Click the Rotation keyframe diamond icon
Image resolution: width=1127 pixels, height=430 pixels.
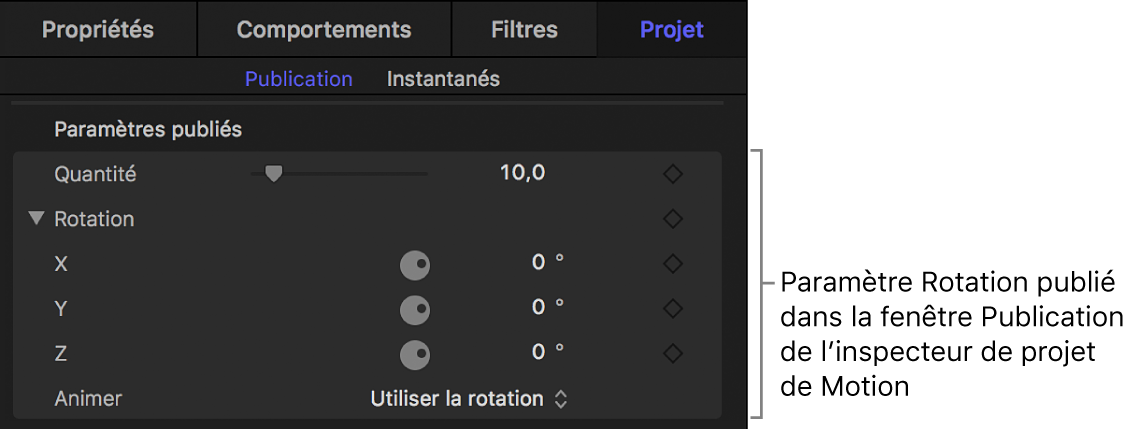673,218
